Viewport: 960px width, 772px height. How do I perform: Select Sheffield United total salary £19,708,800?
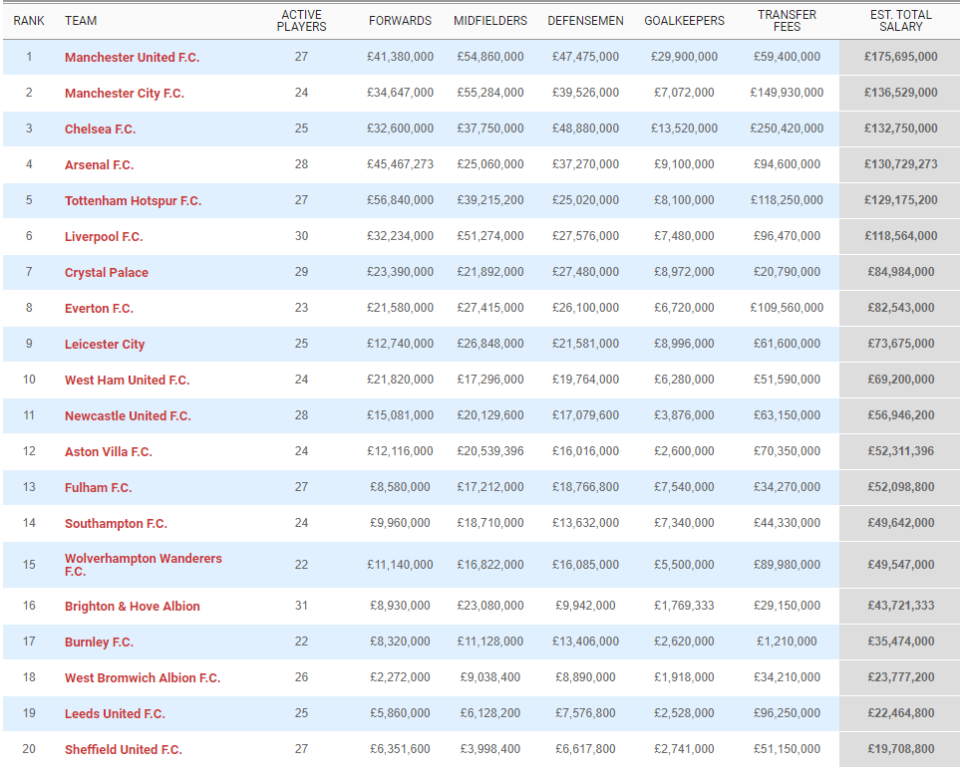pyautogui.click(x=901, y=749)
